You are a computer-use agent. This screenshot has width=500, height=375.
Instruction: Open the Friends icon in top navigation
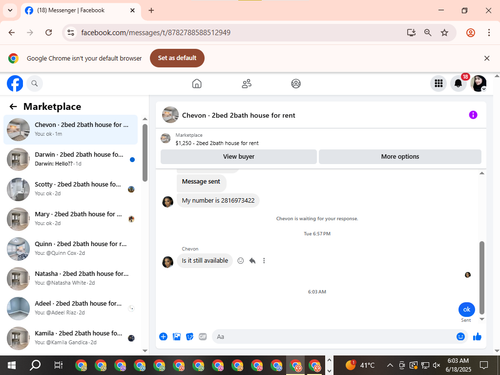point(246,83)
